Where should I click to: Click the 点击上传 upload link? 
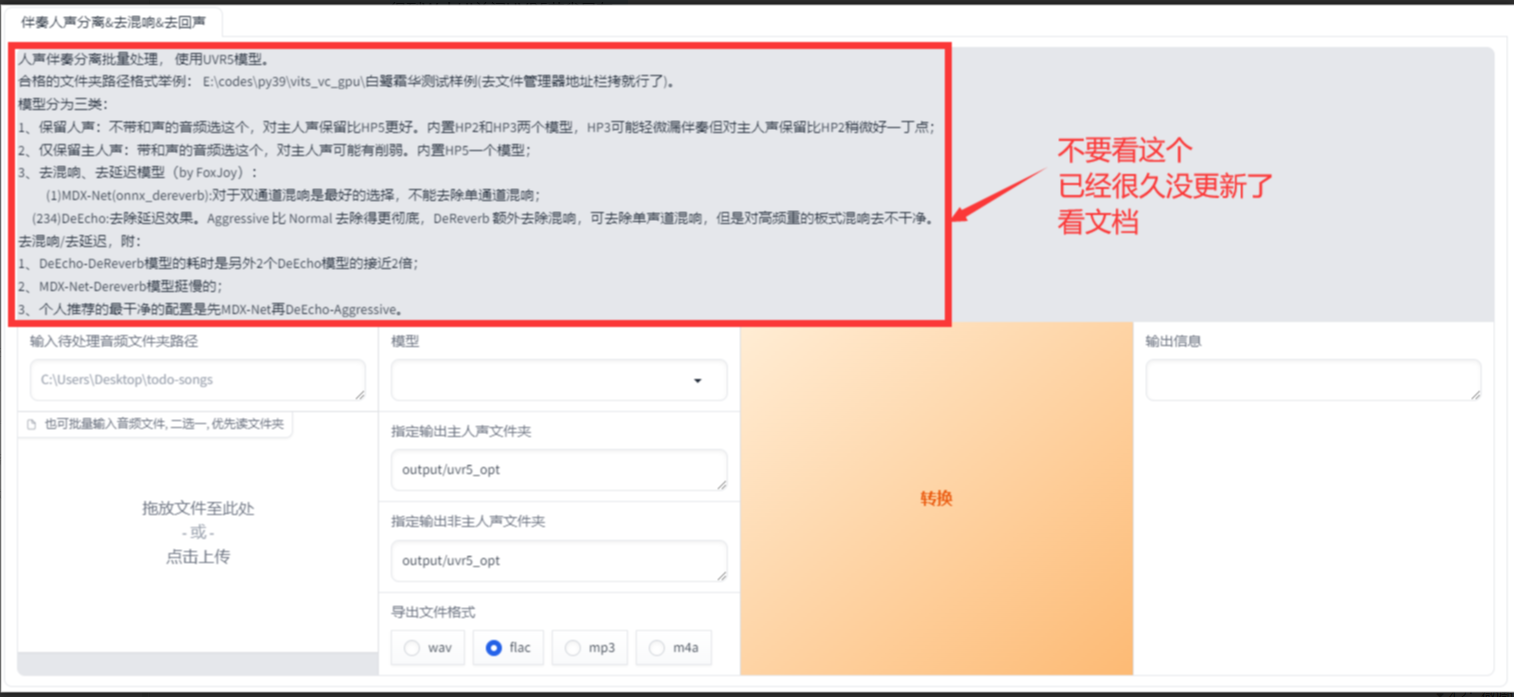[198, 557]
